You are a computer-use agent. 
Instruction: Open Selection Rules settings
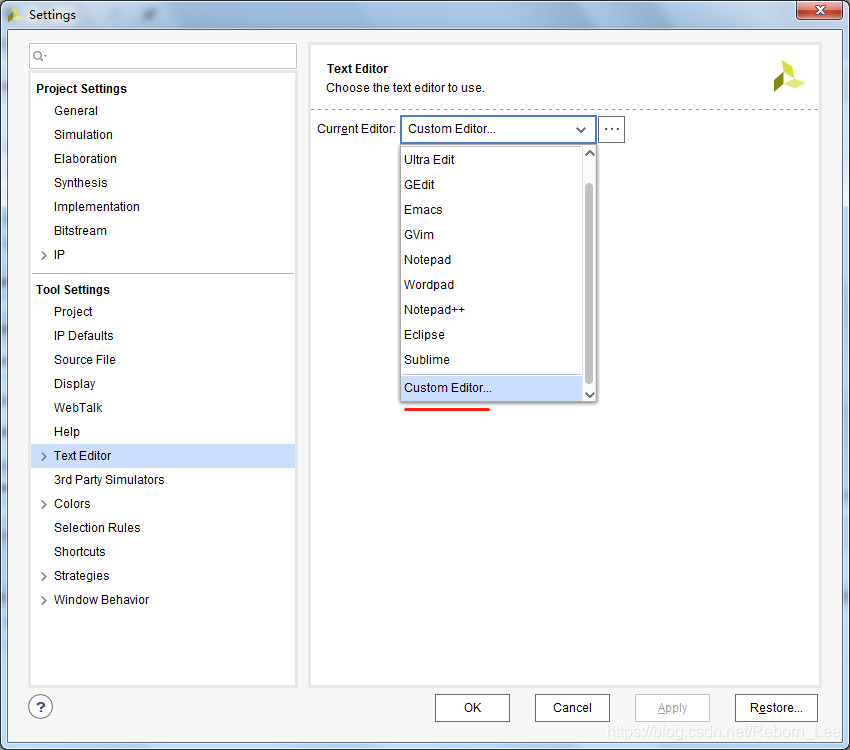click(x=97, y=528)
